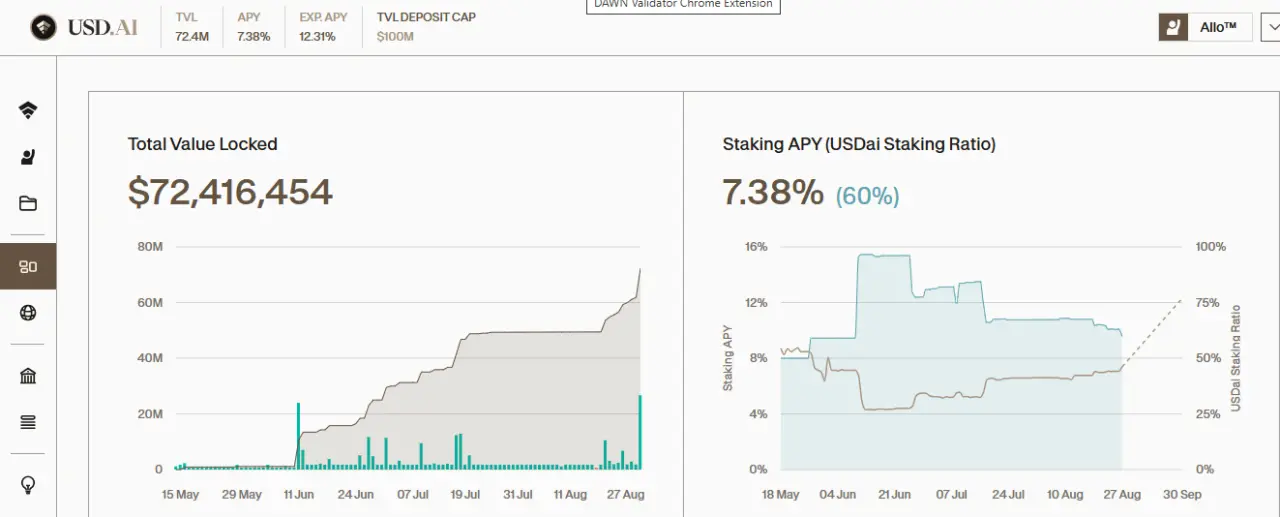Select the highlighted dashboard icon in the sidebar
Screen dimensions: 1280x517
point(28,266)
